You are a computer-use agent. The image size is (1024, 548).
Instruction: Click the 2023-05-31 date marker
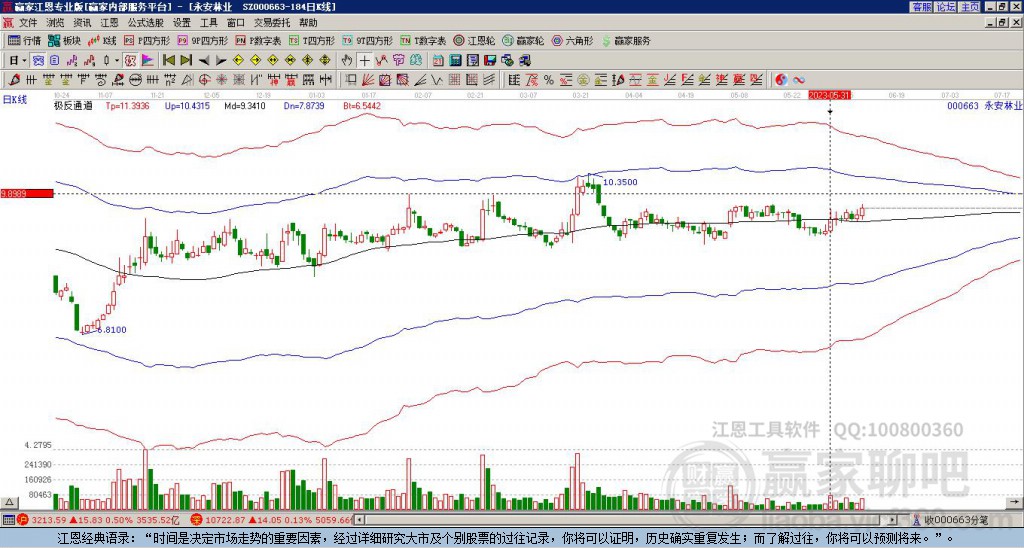coord(829,95)
